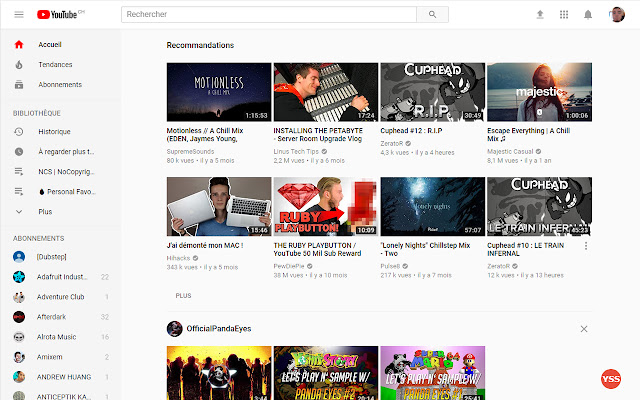
Task: Open title "J'ai démonté mon MAC !"
Action: pyautogui.click(x=205, y=245)
